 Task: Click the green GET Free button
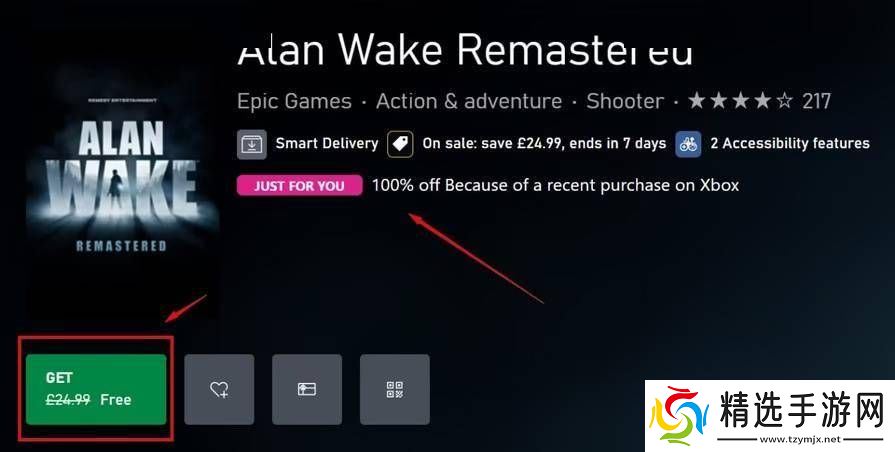tap(96, 389)
